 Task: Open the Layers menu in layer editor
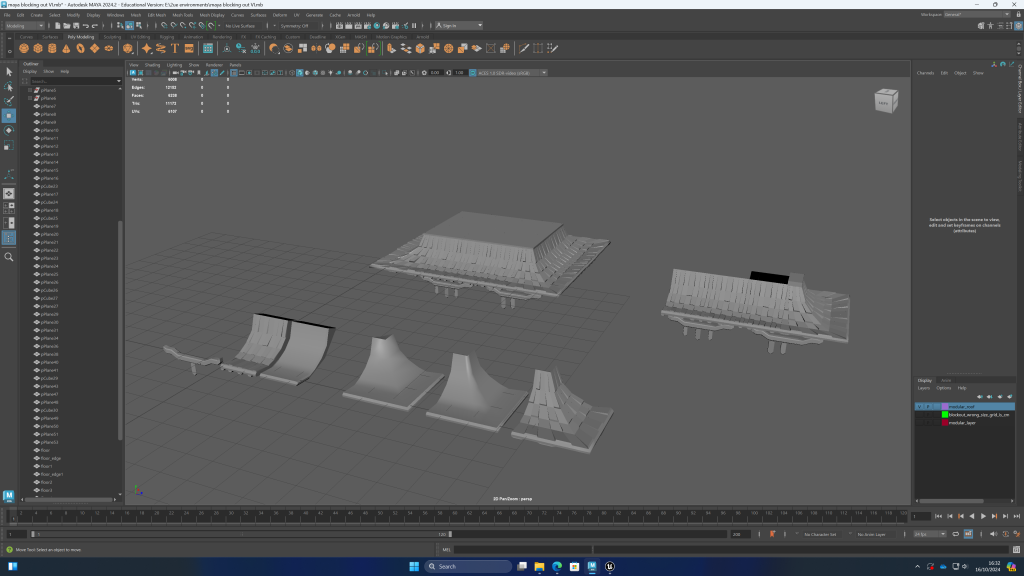pyautogui.click(x=924, y=387)
